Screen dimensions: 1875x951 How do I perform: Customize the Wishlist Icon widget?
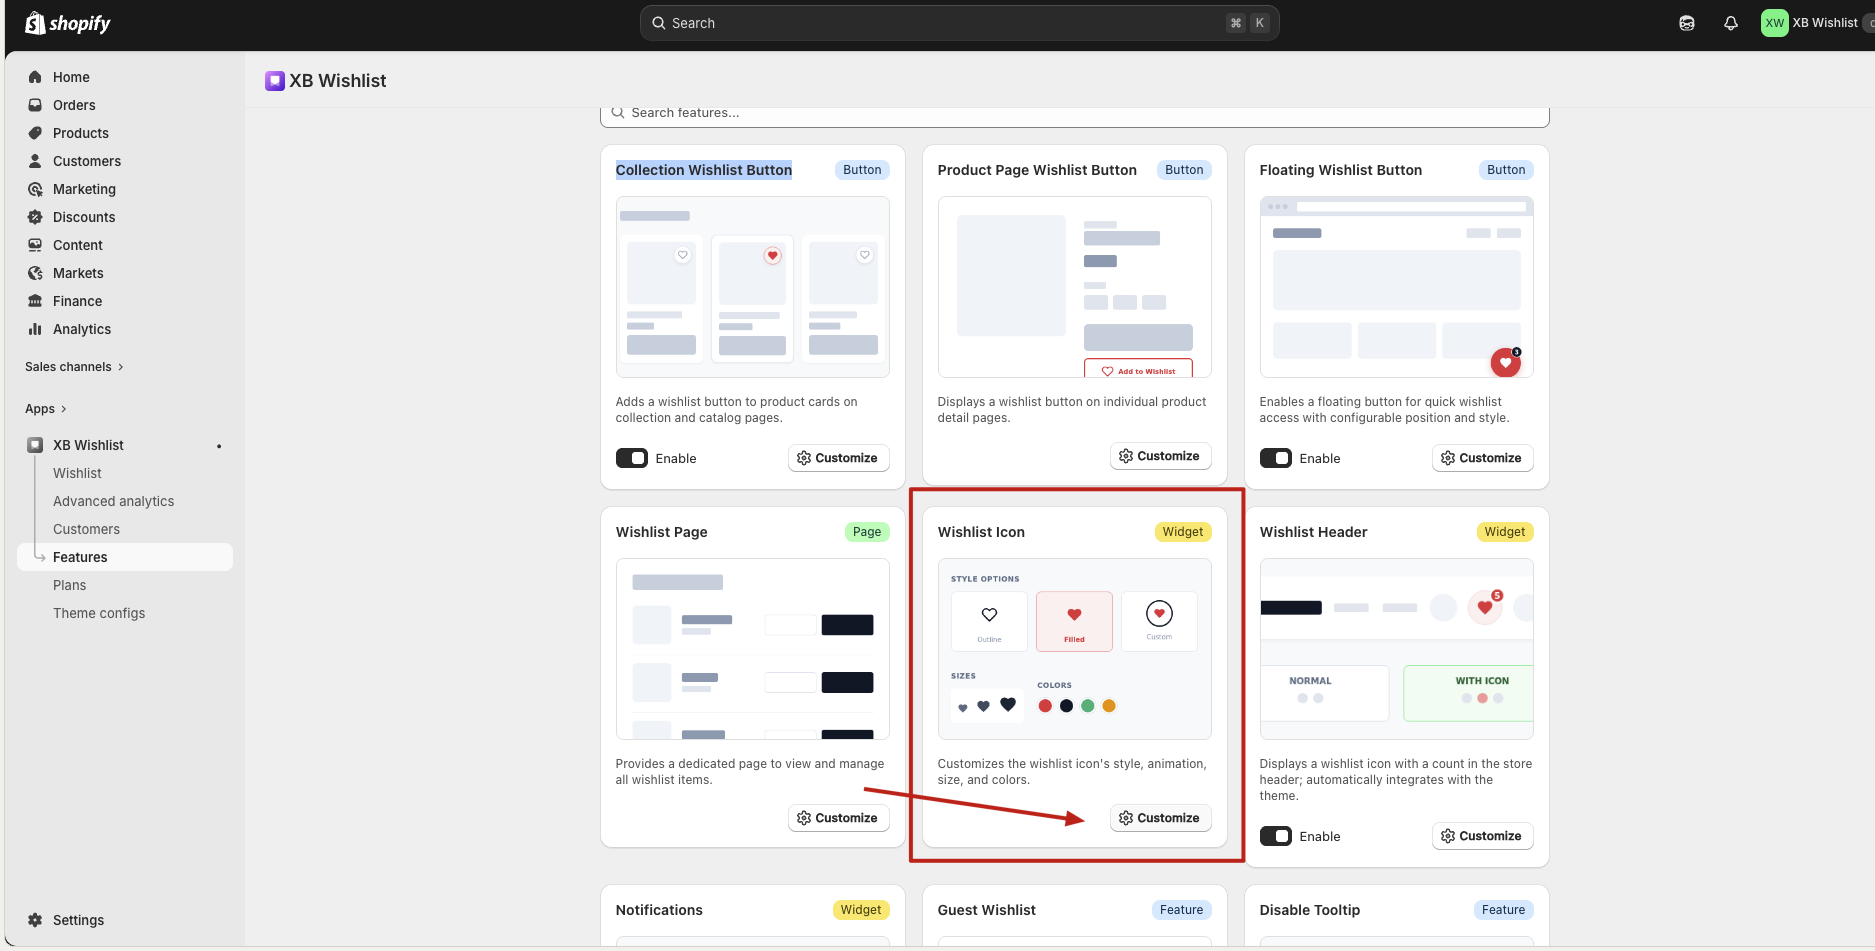coord(1160,818)
